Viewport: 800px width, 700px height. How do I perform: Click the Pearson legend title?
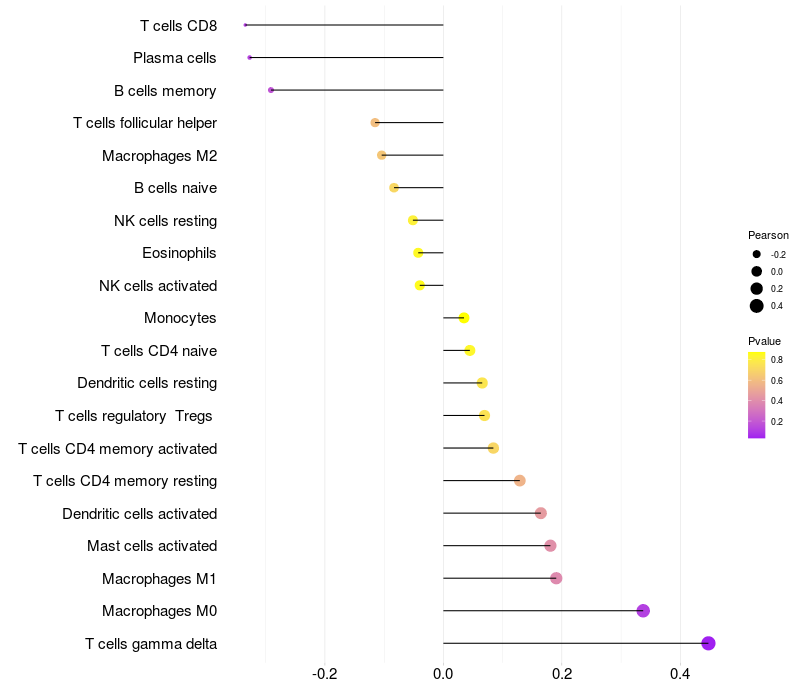tap(768, 235)
